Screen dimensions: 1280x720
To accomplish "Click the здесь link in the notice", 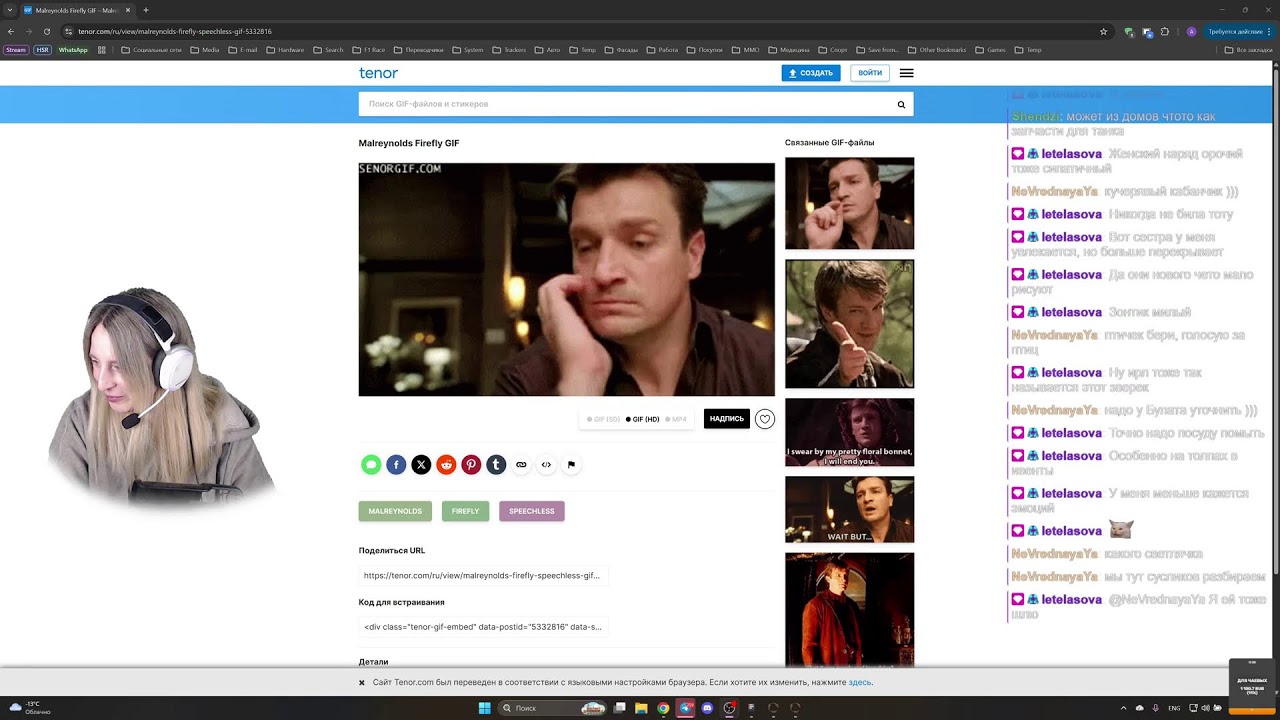I will coord(860,682).
